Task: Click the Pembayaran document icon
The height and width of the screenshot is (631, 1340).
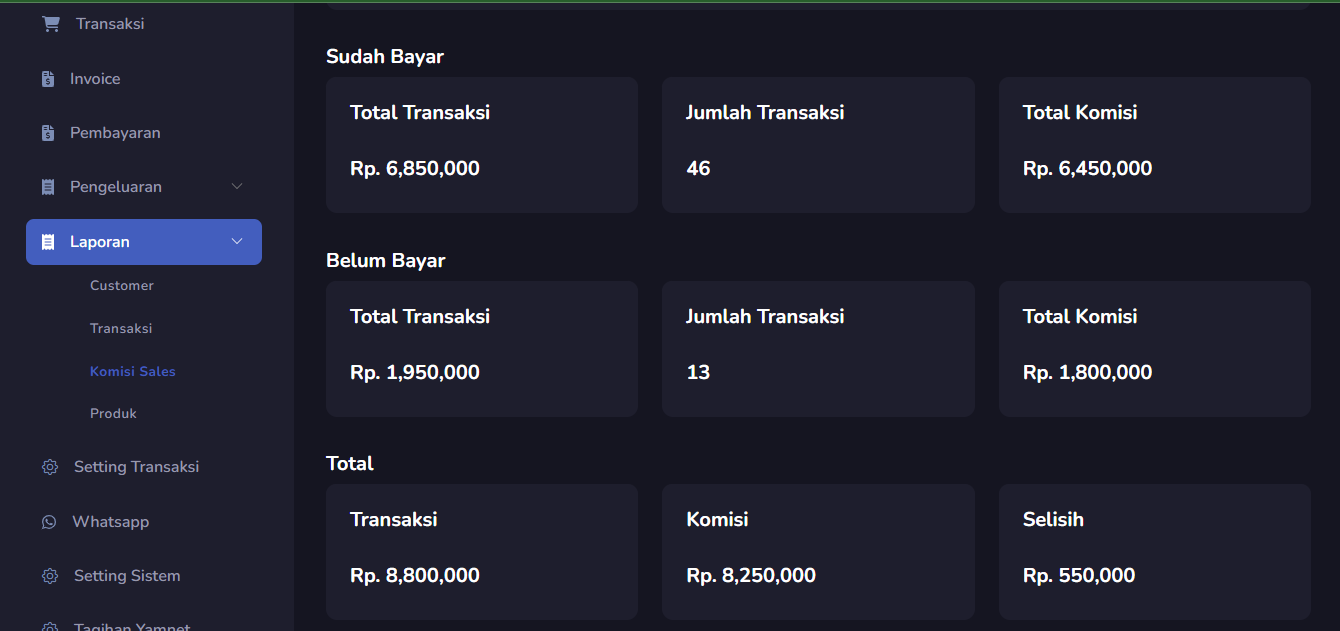Action: [48, 133]
